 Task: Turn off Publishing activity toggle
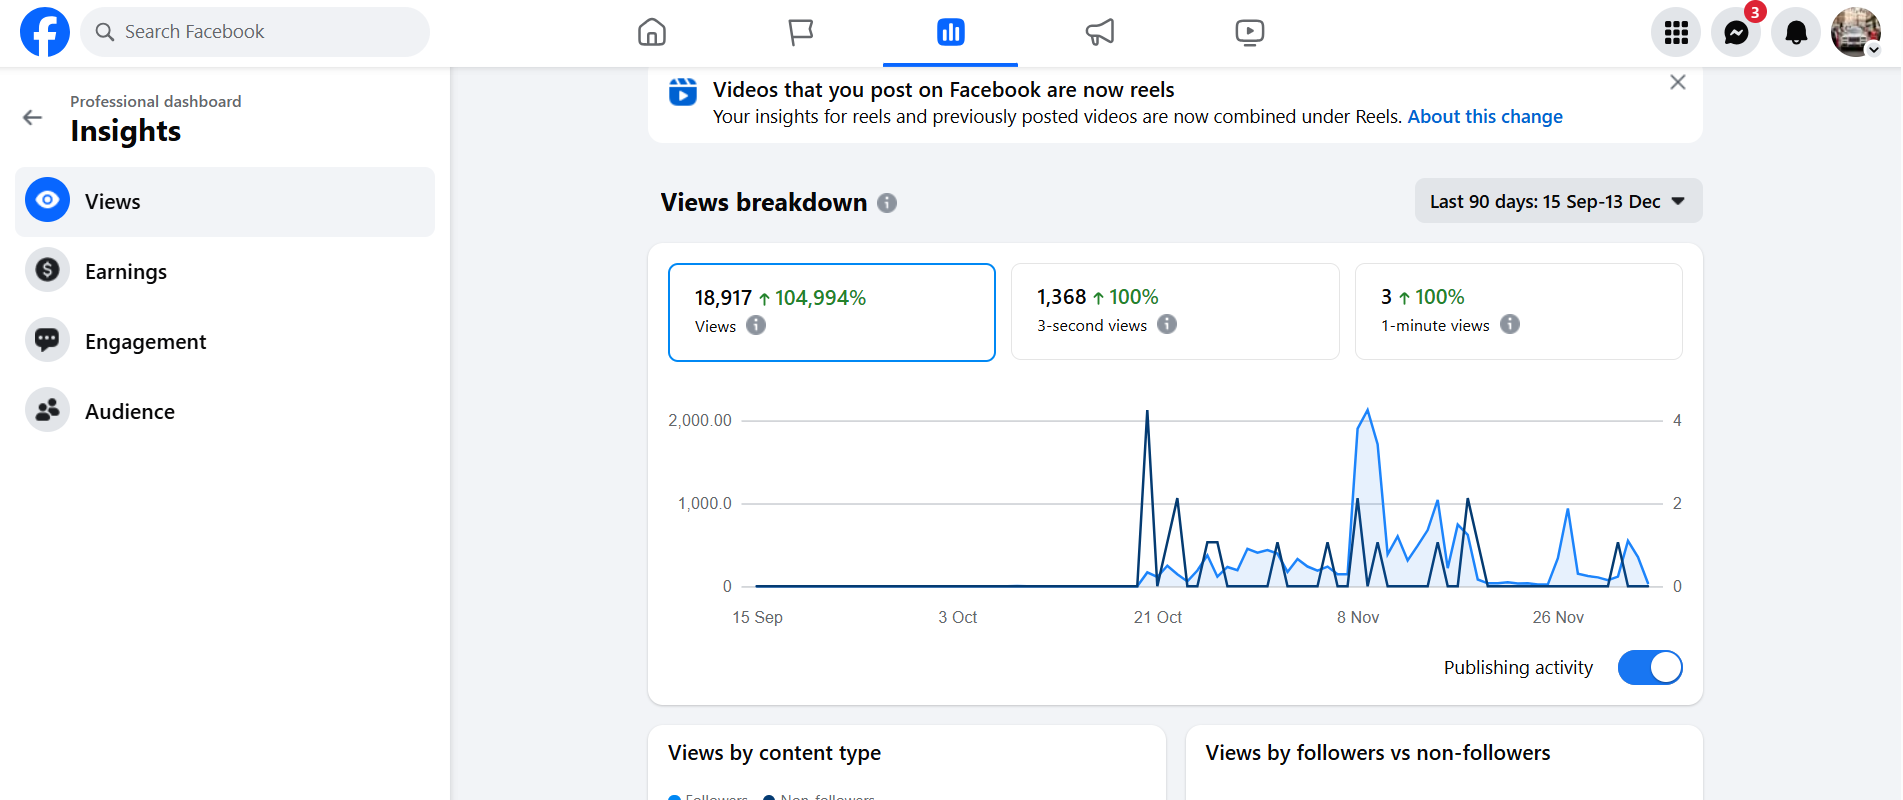(x=1650, y=667)
